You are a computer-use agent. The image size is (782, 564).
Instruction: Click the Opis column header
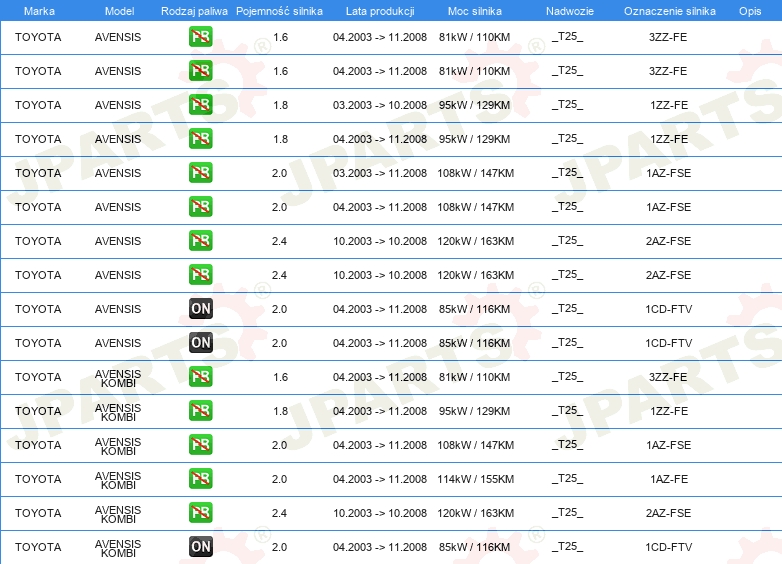click(750, 11)
